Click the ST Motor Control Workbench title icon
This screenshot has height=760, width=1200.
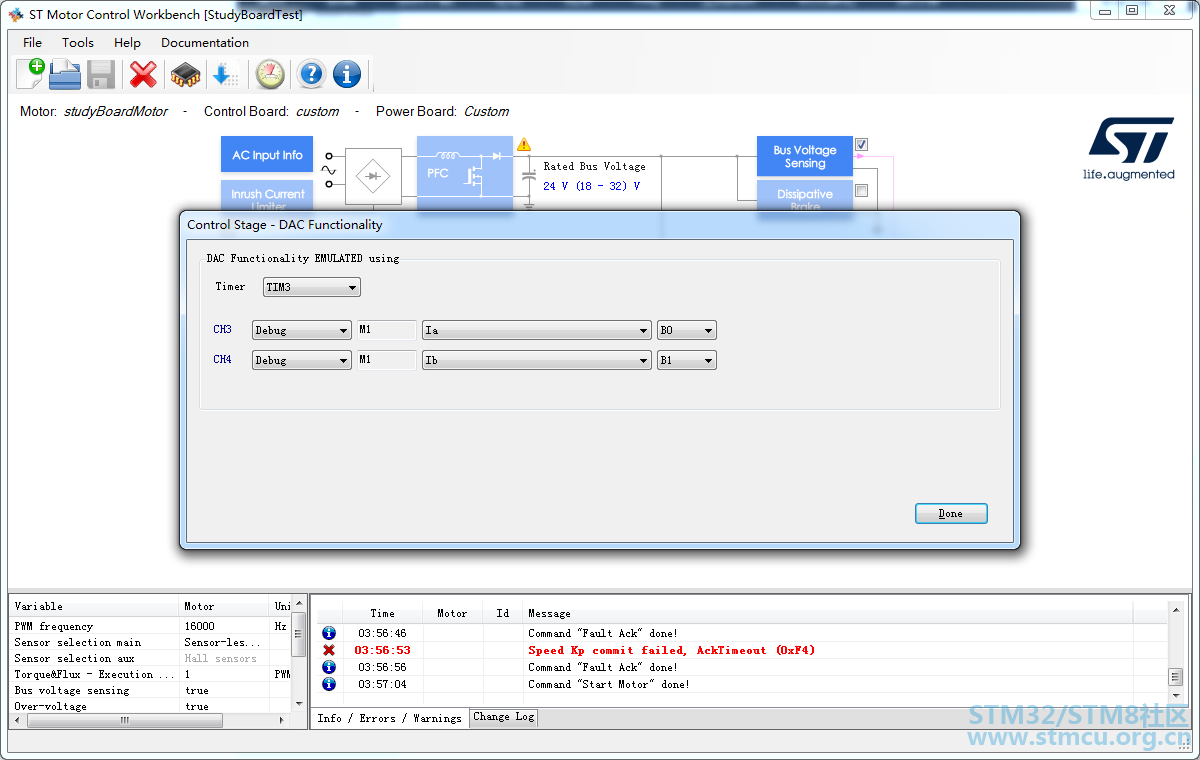point(15,14)
